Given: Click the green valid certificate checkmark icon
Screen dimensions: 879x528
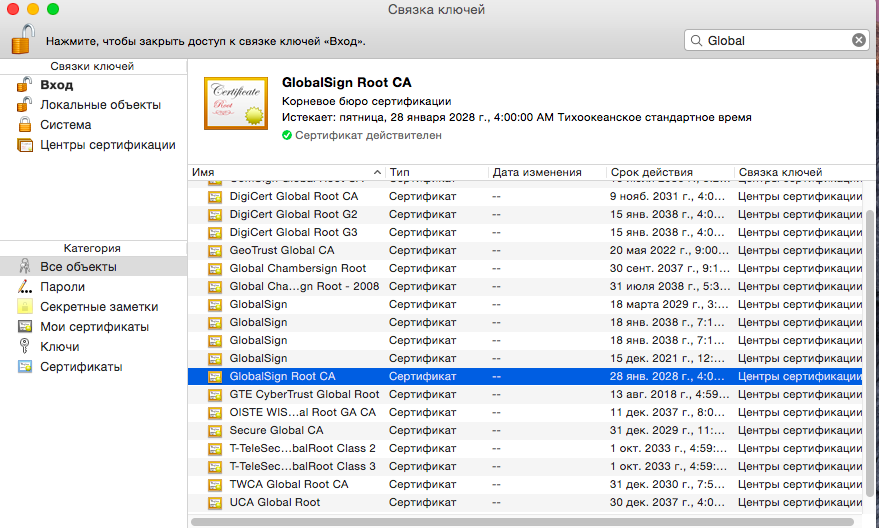Looking at the screenshot, I should coord(287,135).
